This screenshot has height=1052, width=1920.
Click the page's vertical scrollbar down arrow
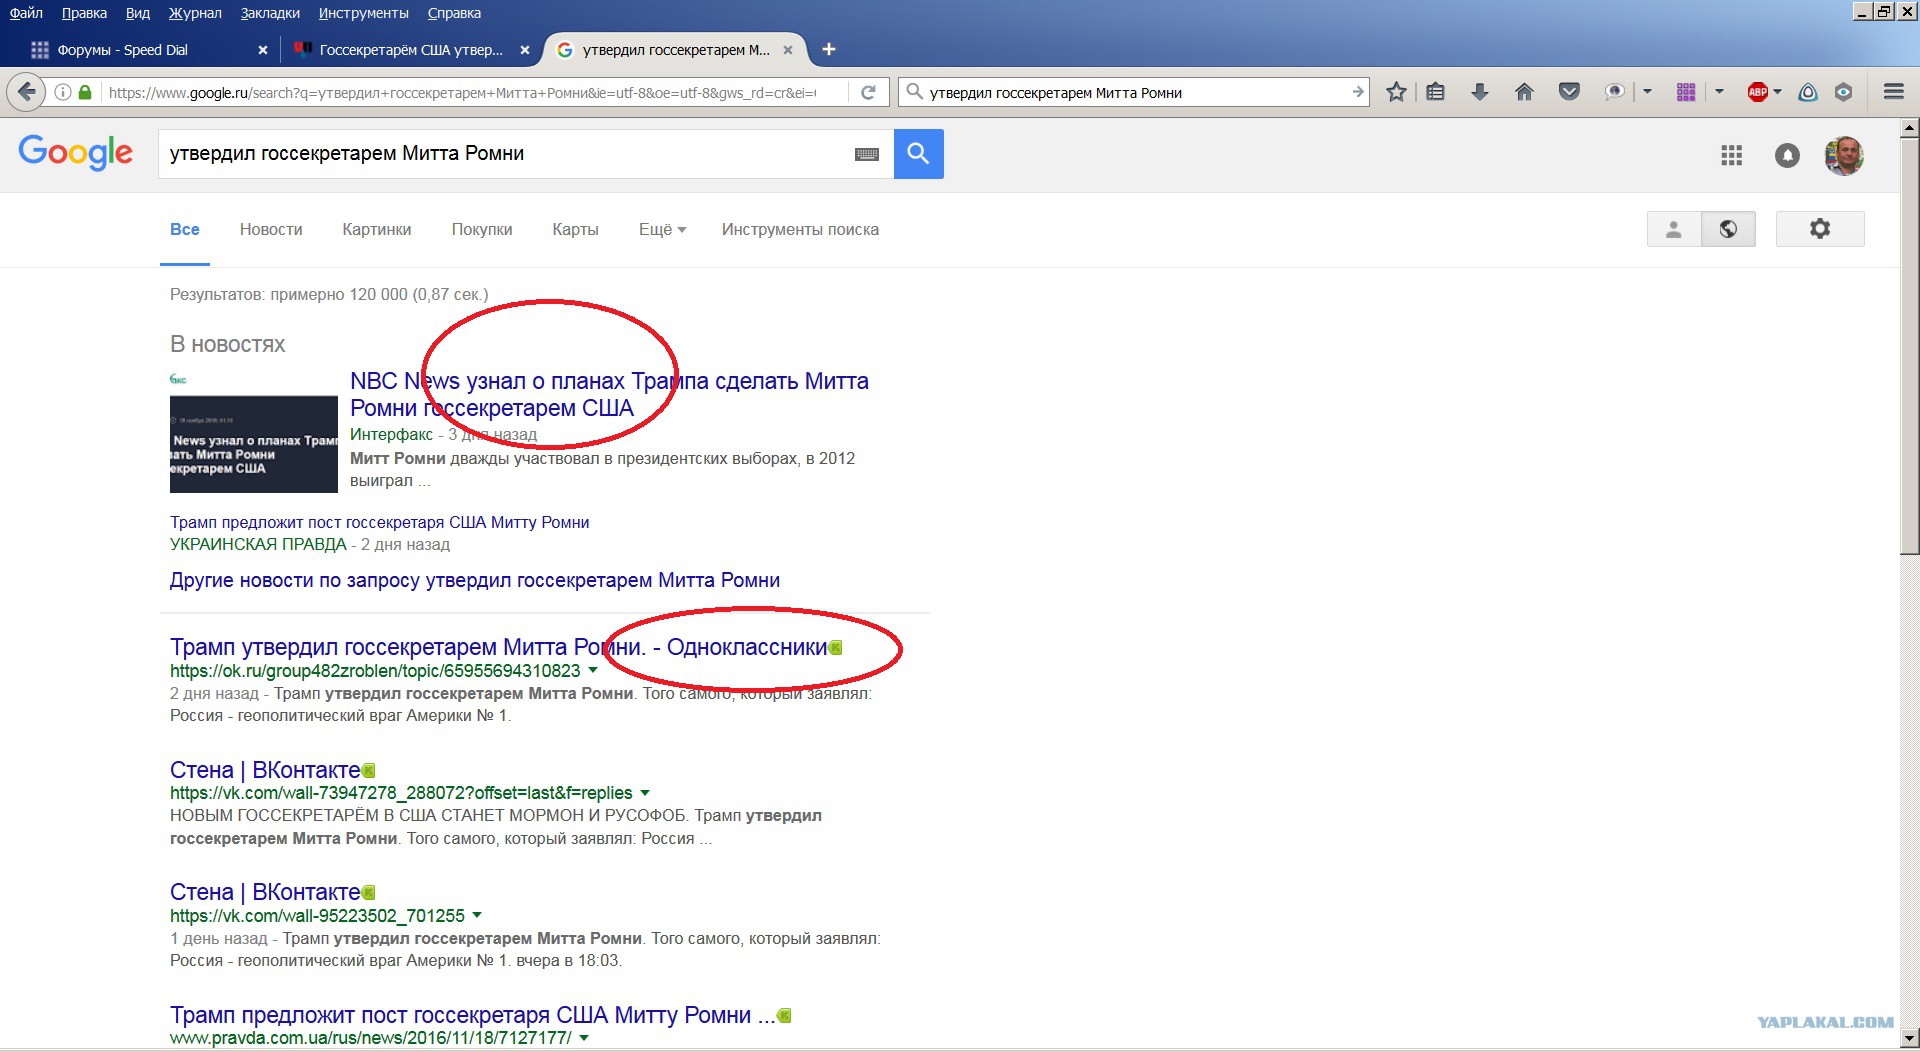(x=1909, y=1037)
